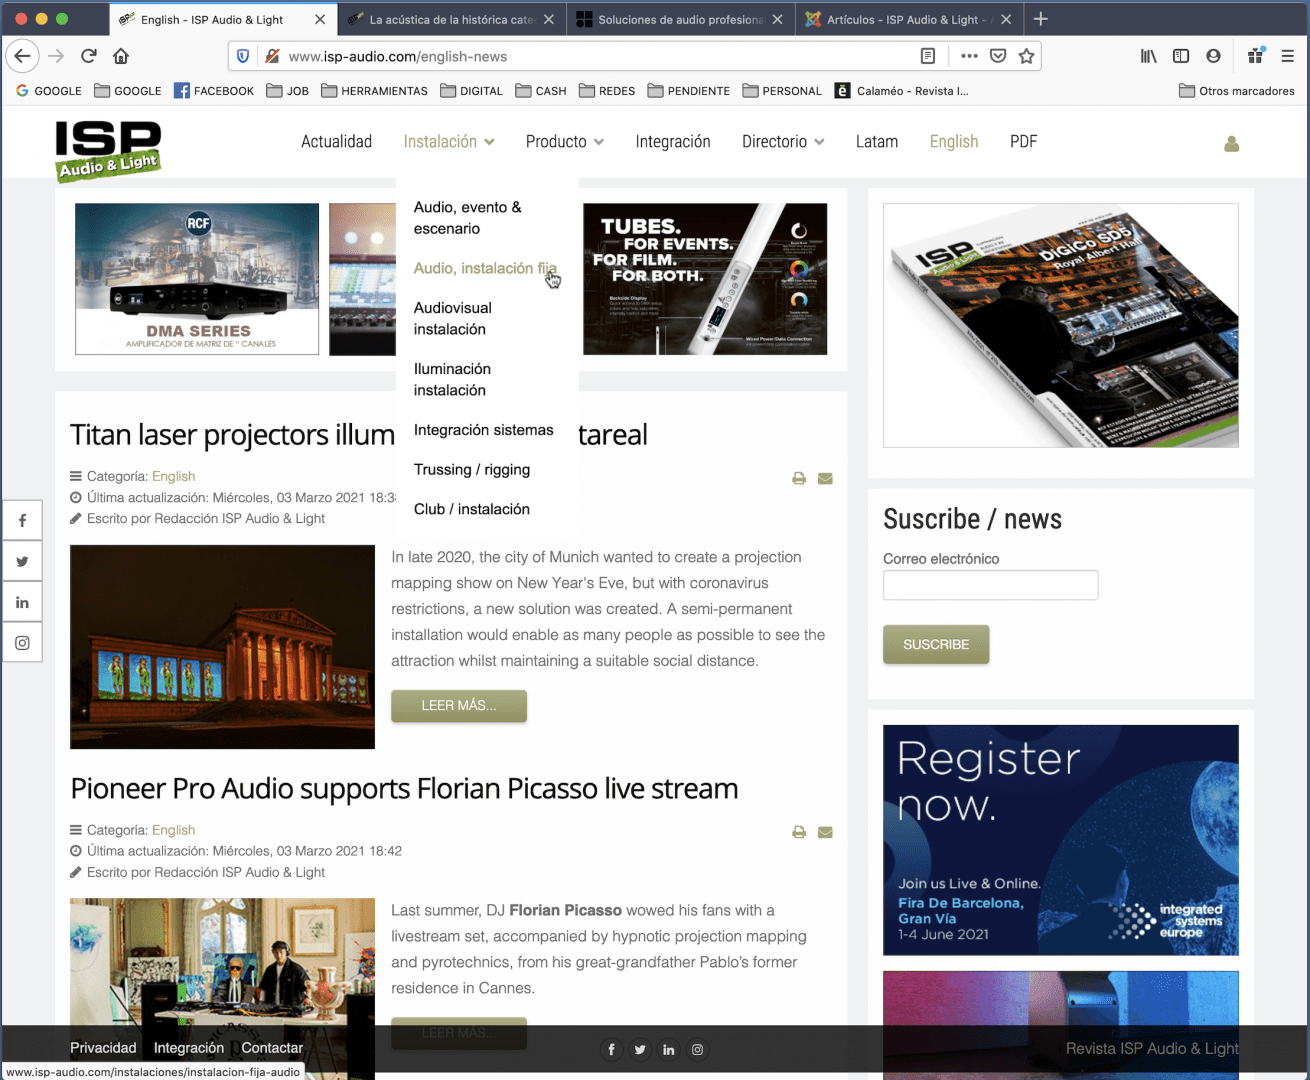Open the Latam nav link
The image size is (1310, 1080).
[877, 142]
